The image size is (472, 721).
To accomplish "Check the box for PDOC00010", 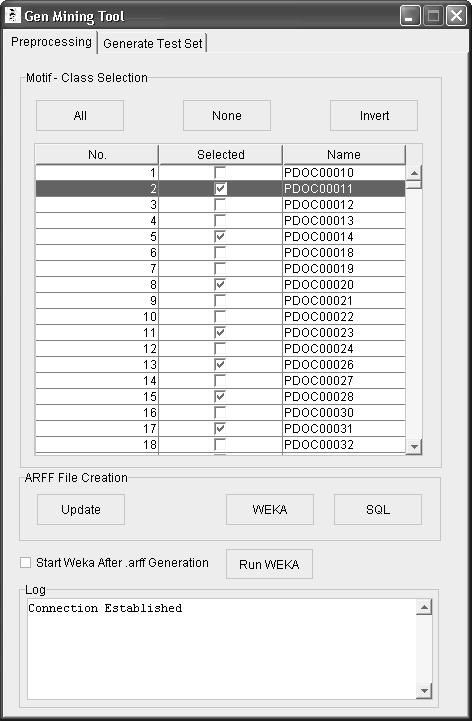I will (x=220, y=172).
